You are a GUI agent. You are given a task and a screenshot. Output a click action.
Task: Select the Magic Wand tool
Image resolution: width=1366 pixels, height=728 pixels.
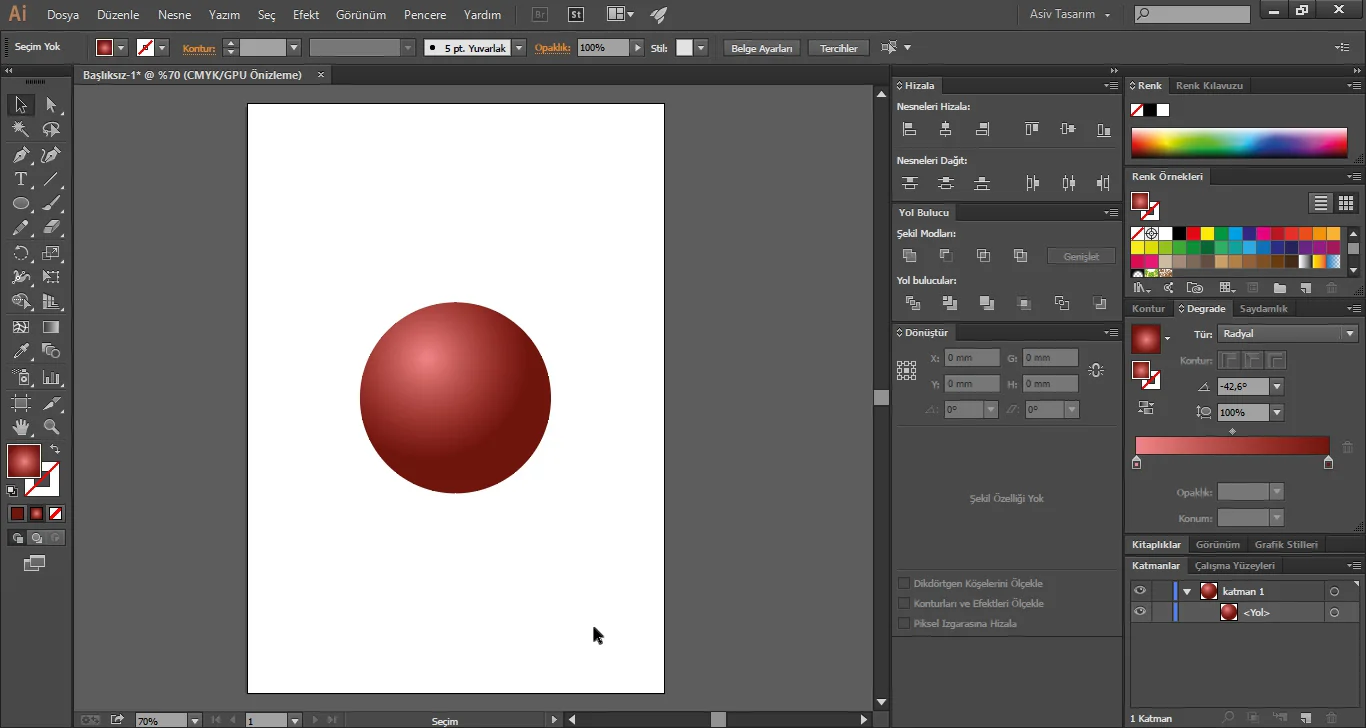[20, 130]
